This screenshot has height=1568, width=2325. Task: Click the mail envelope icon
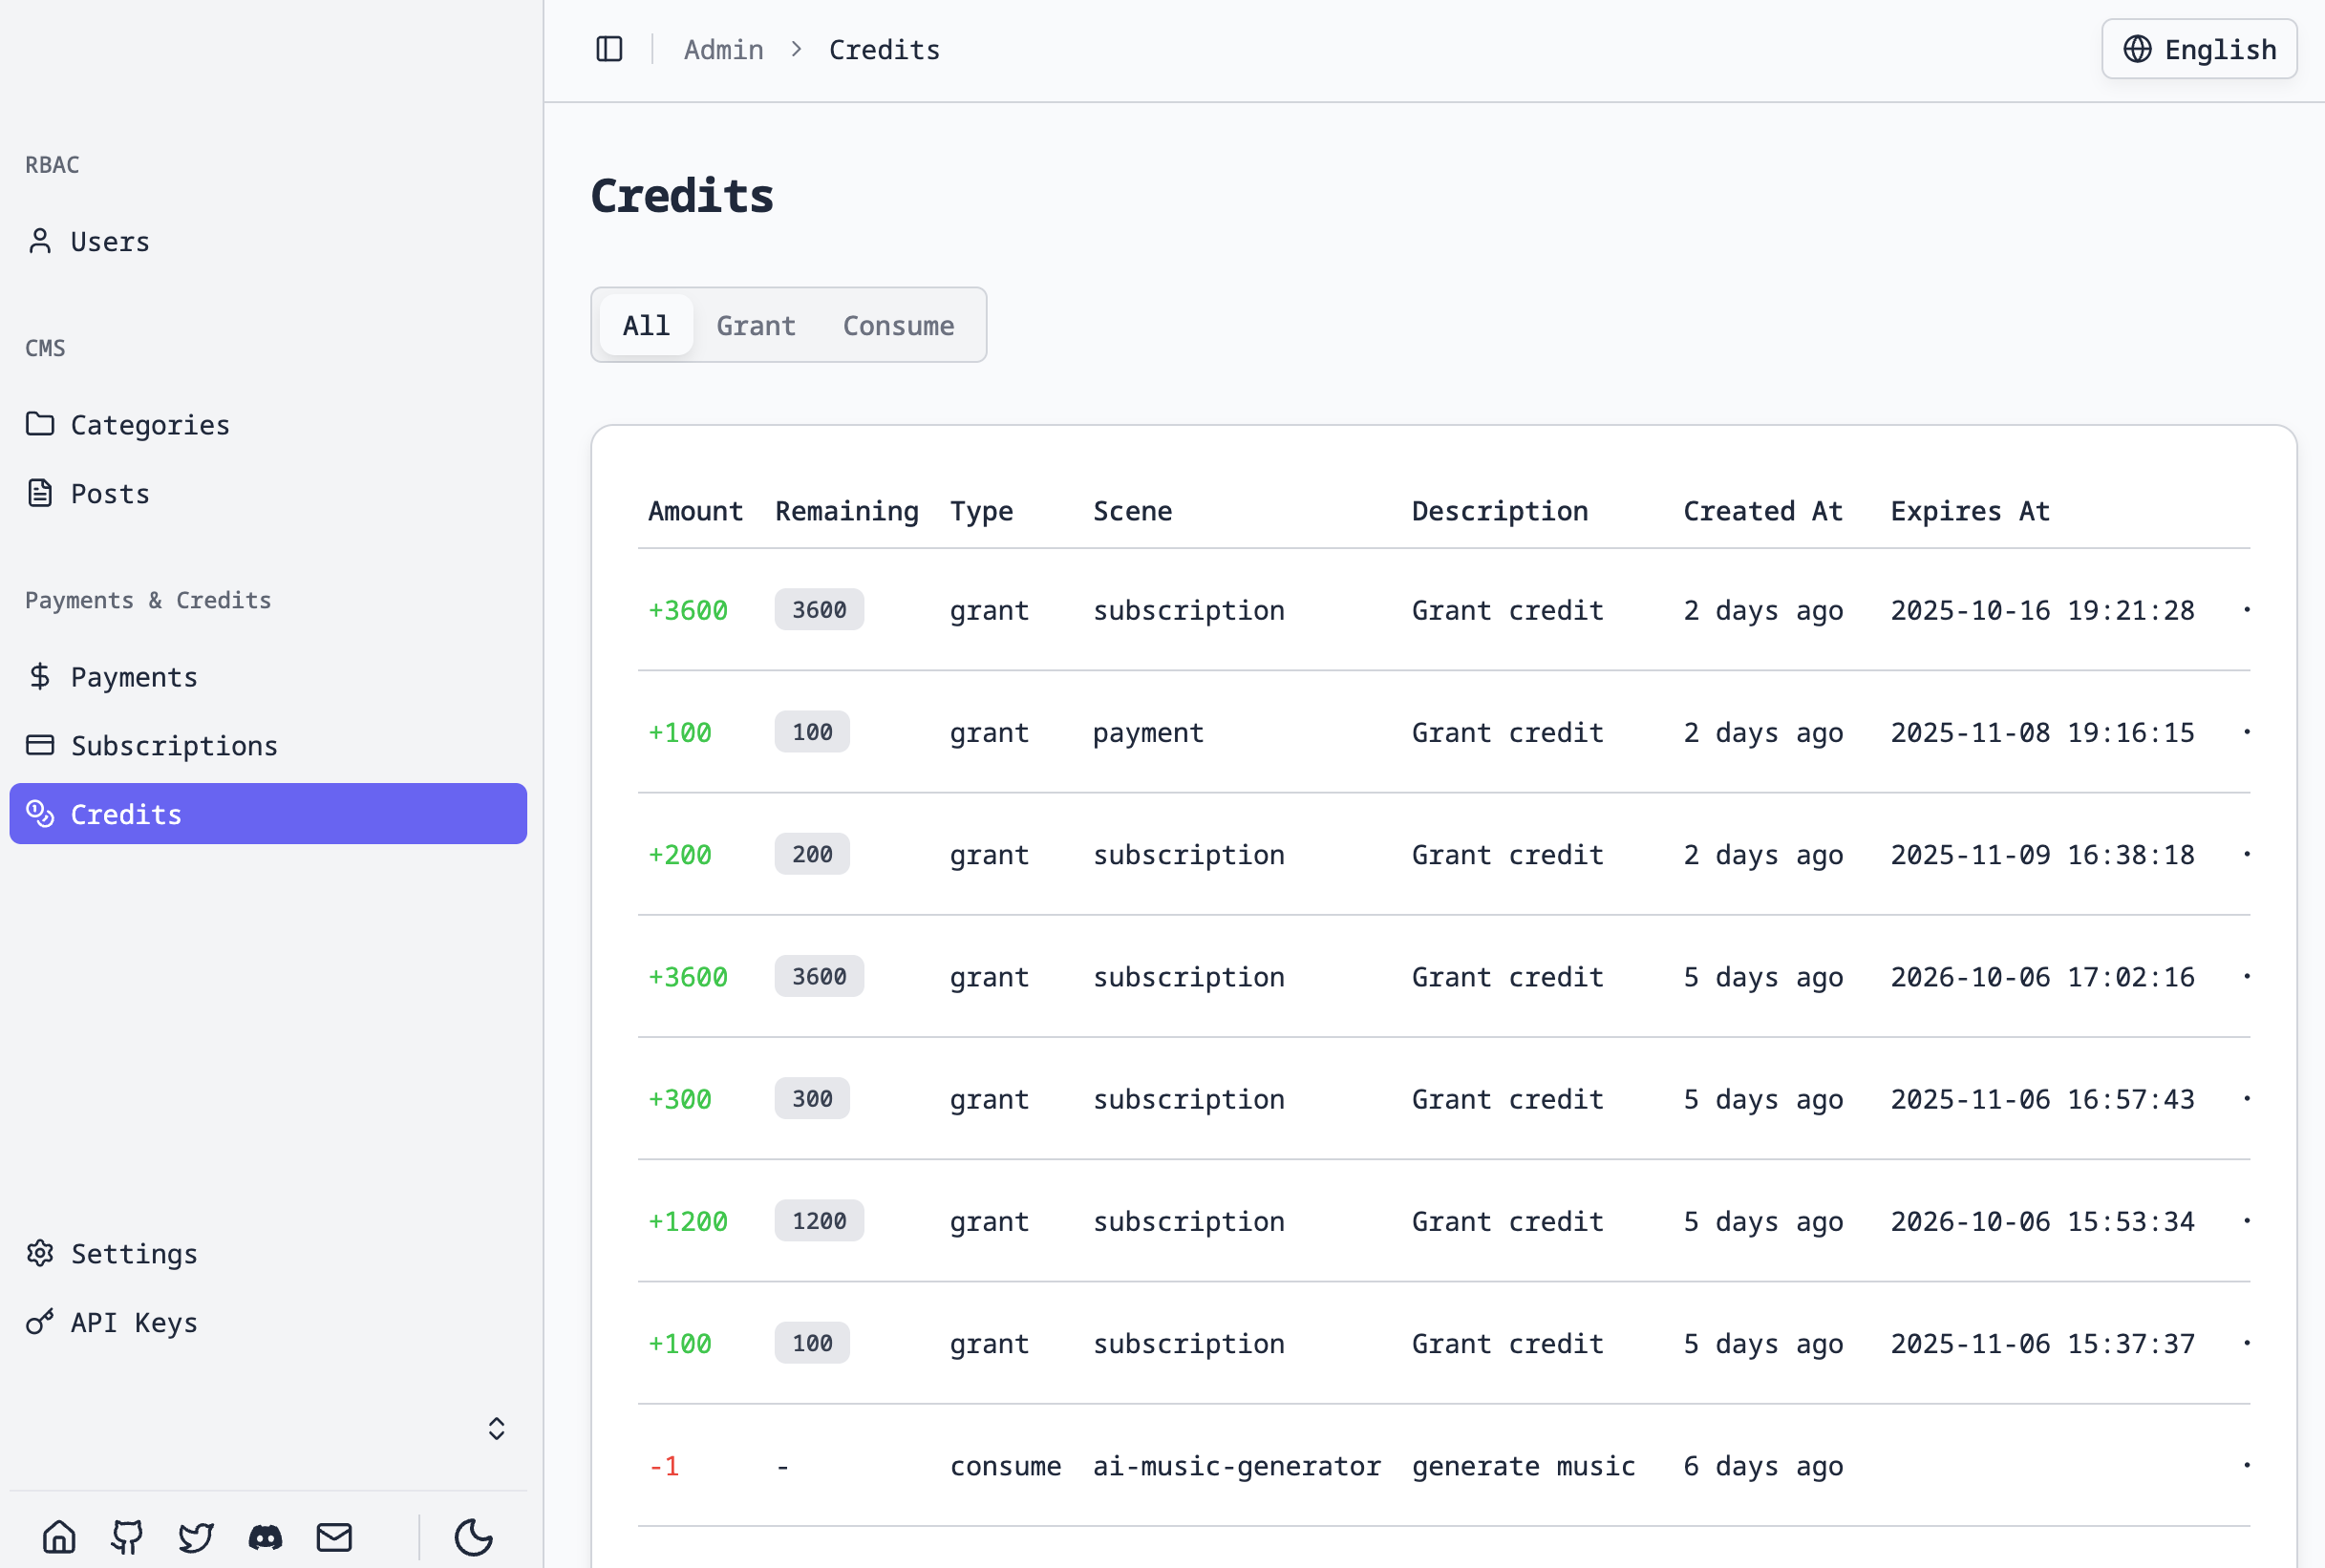pyautogui.click(x=334, y=1536)
